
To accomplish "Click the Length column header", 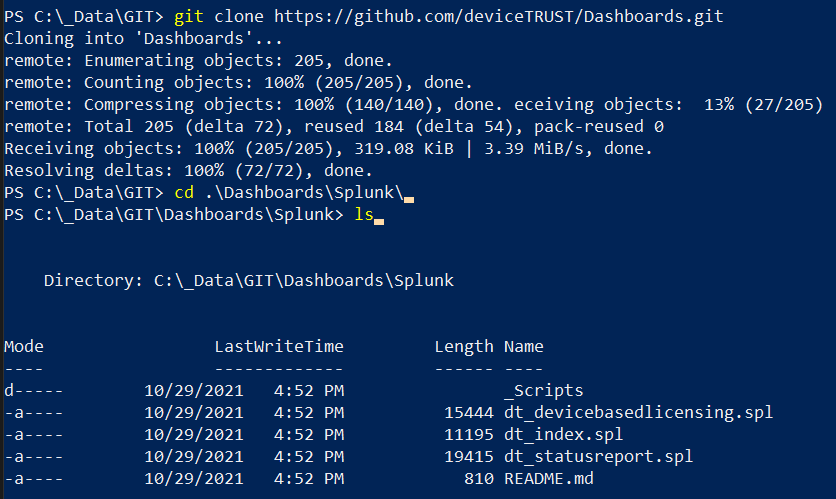I will [463, 346].
